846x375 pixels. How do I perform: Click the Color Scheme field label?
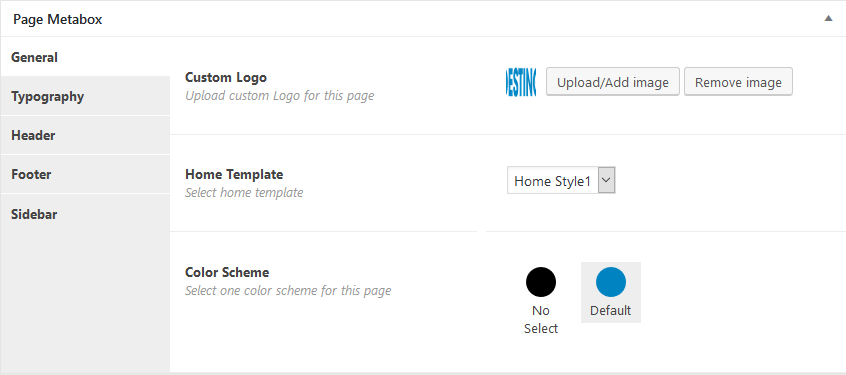[227, 272]
